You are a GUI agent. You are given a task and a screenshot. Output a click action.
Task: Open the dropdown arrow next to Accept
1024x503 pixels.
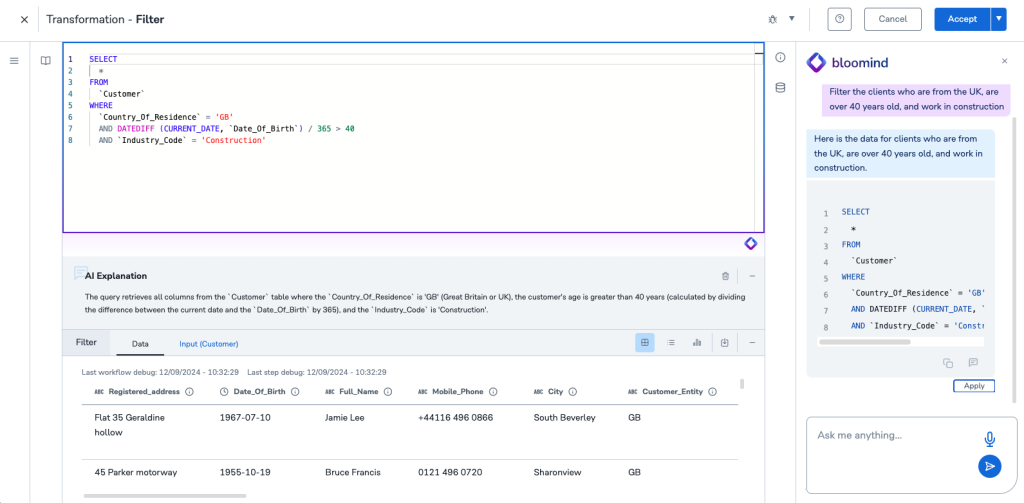998,19
